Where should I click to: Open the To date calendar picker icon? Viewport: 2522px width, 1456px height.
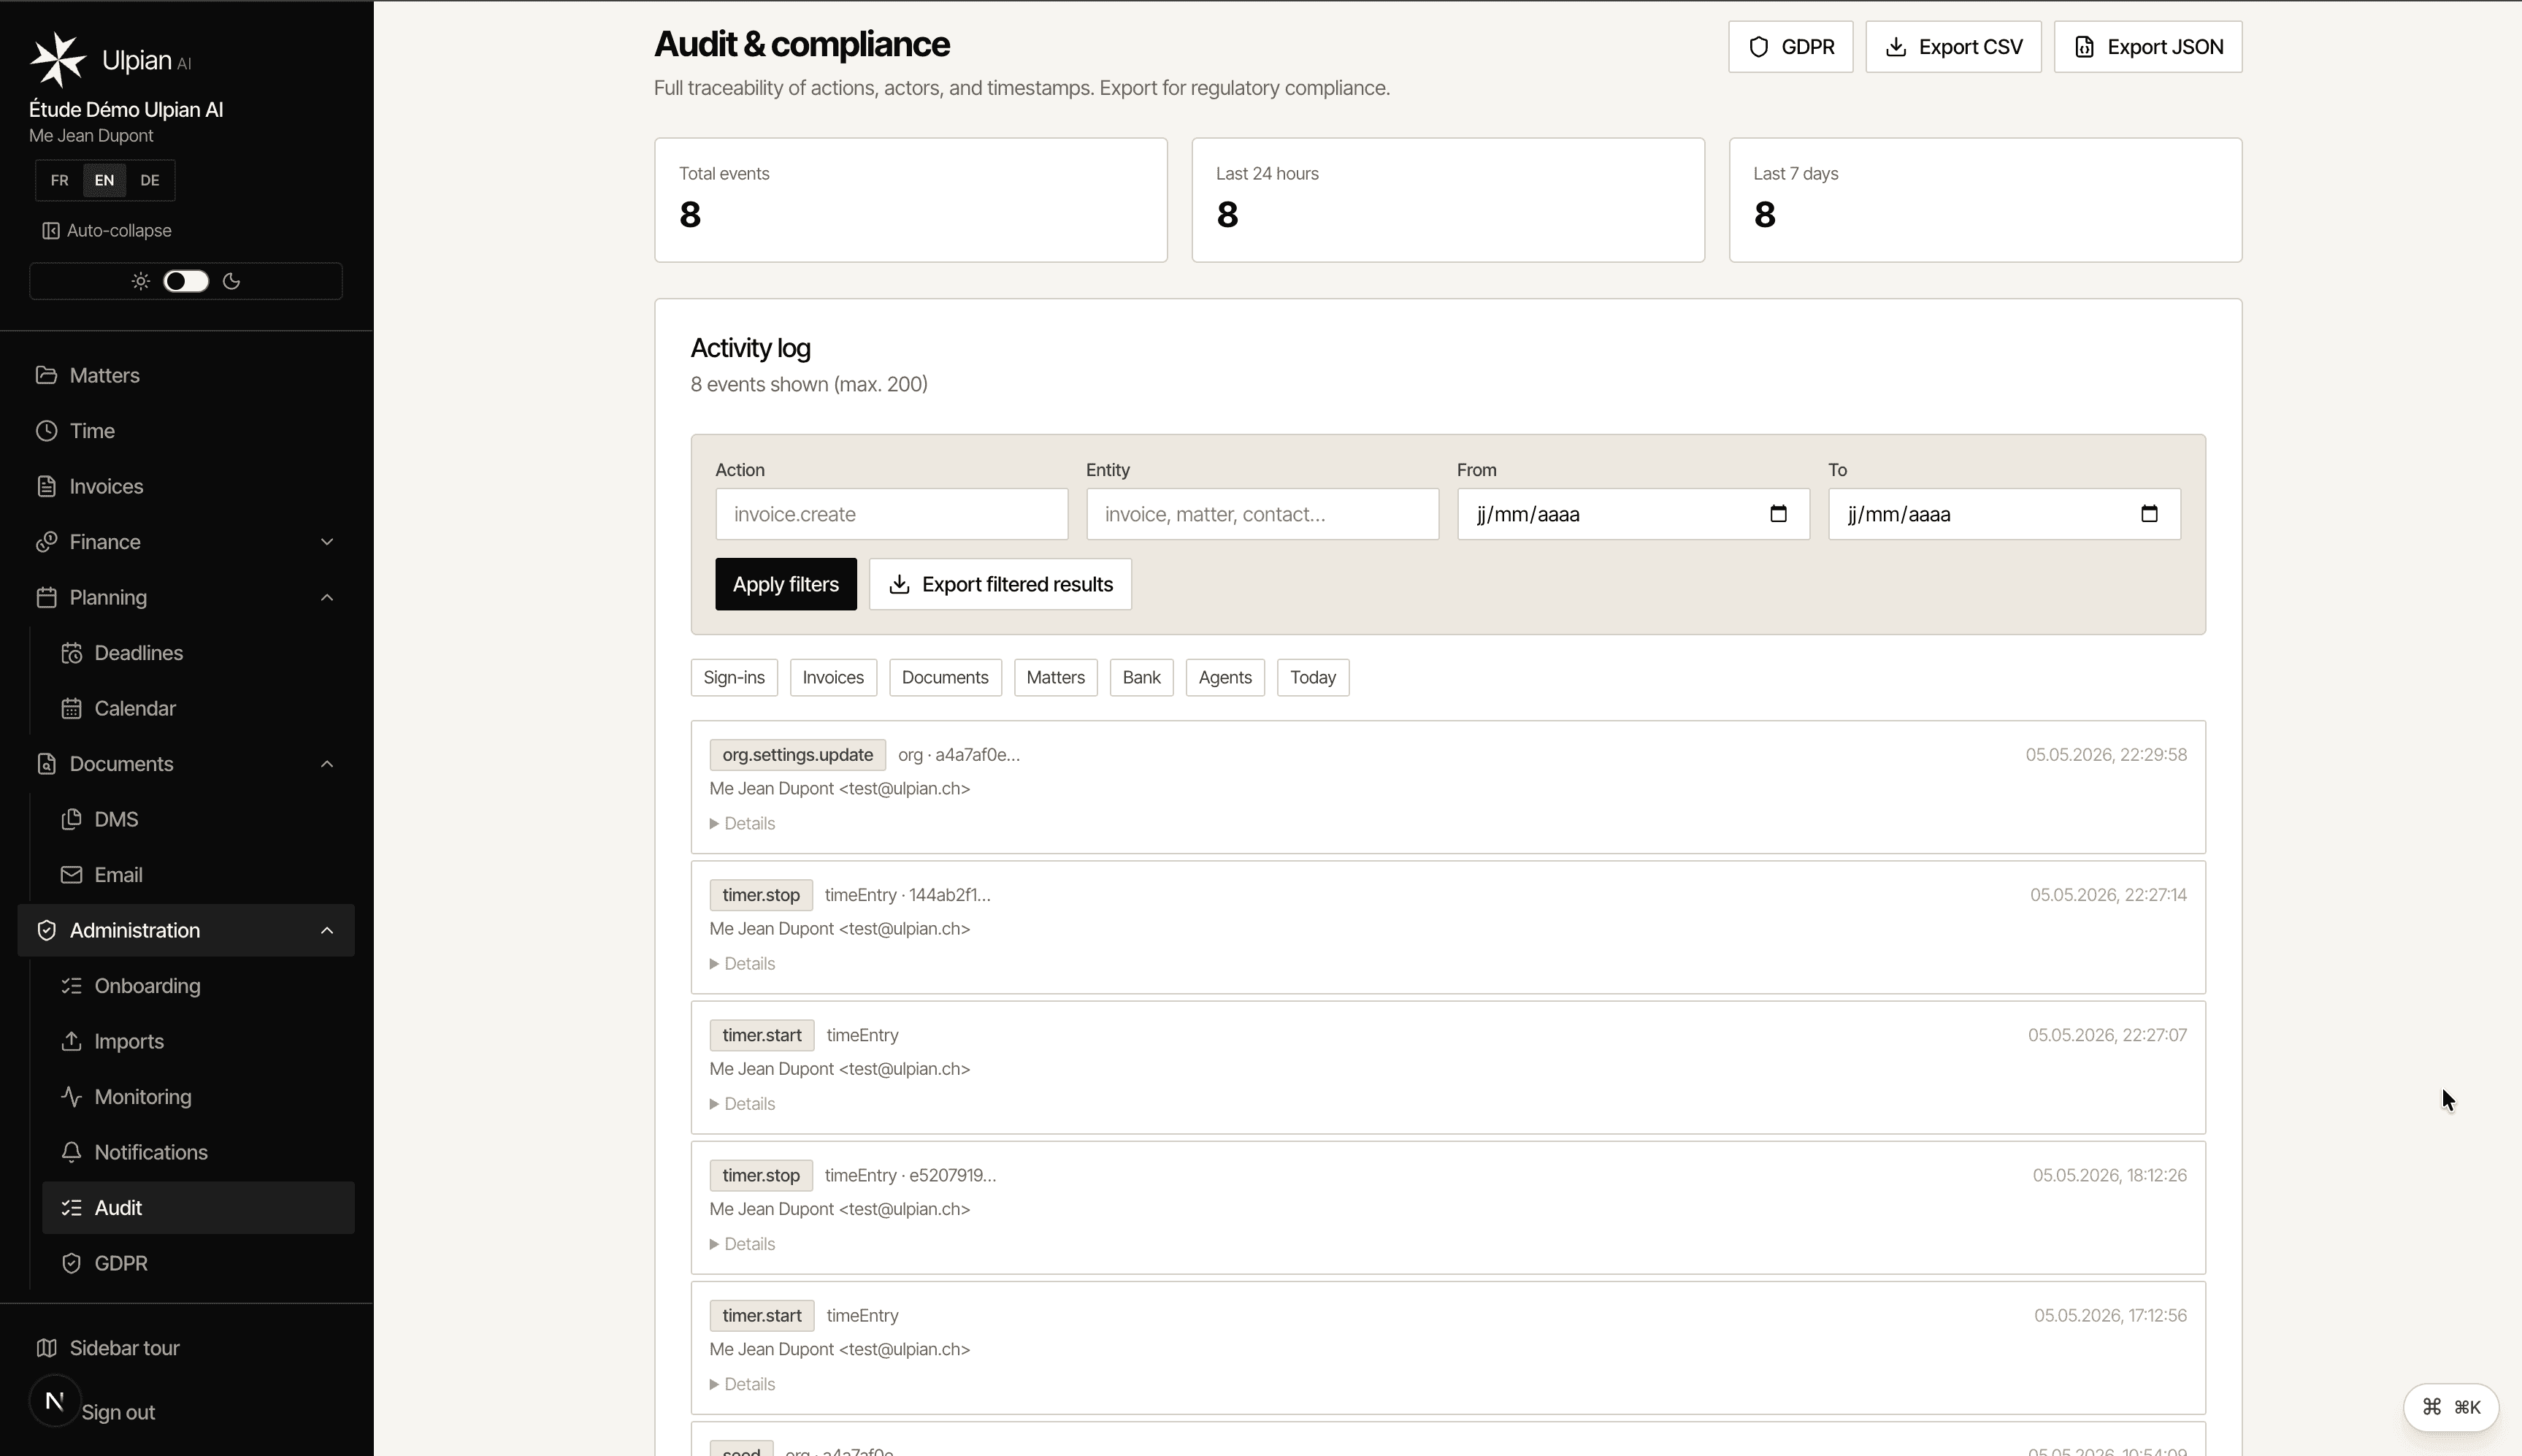click(x=2149, y=514)
